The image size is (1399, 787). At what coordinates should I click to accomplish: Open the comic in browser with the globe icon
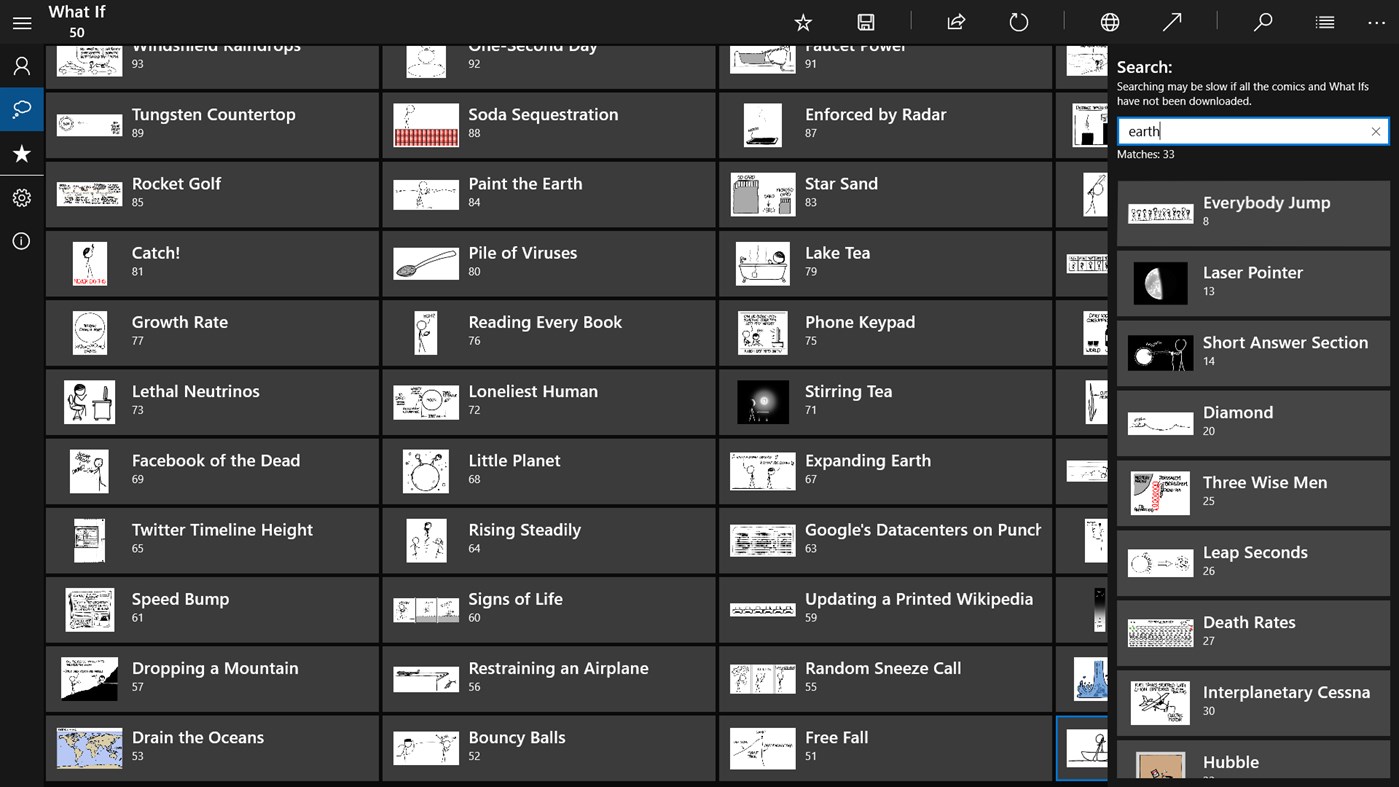1109,22
